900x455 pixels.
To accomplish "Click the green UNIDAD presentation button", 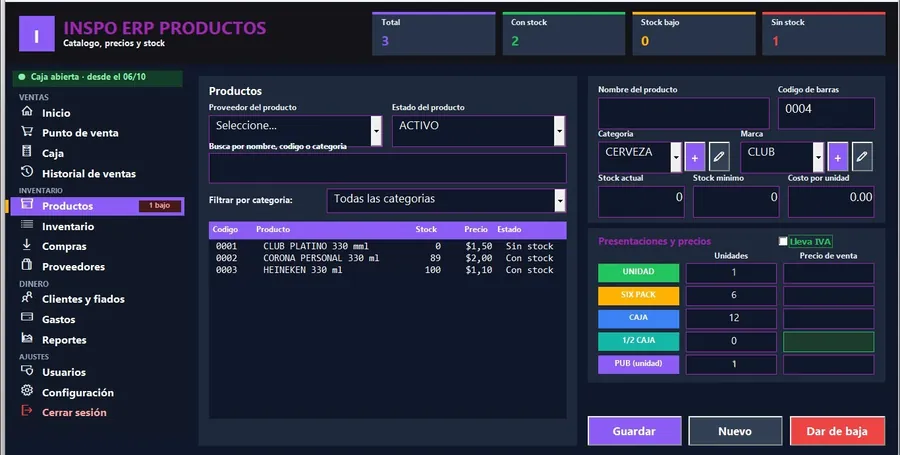I will [x=638, y=273].
